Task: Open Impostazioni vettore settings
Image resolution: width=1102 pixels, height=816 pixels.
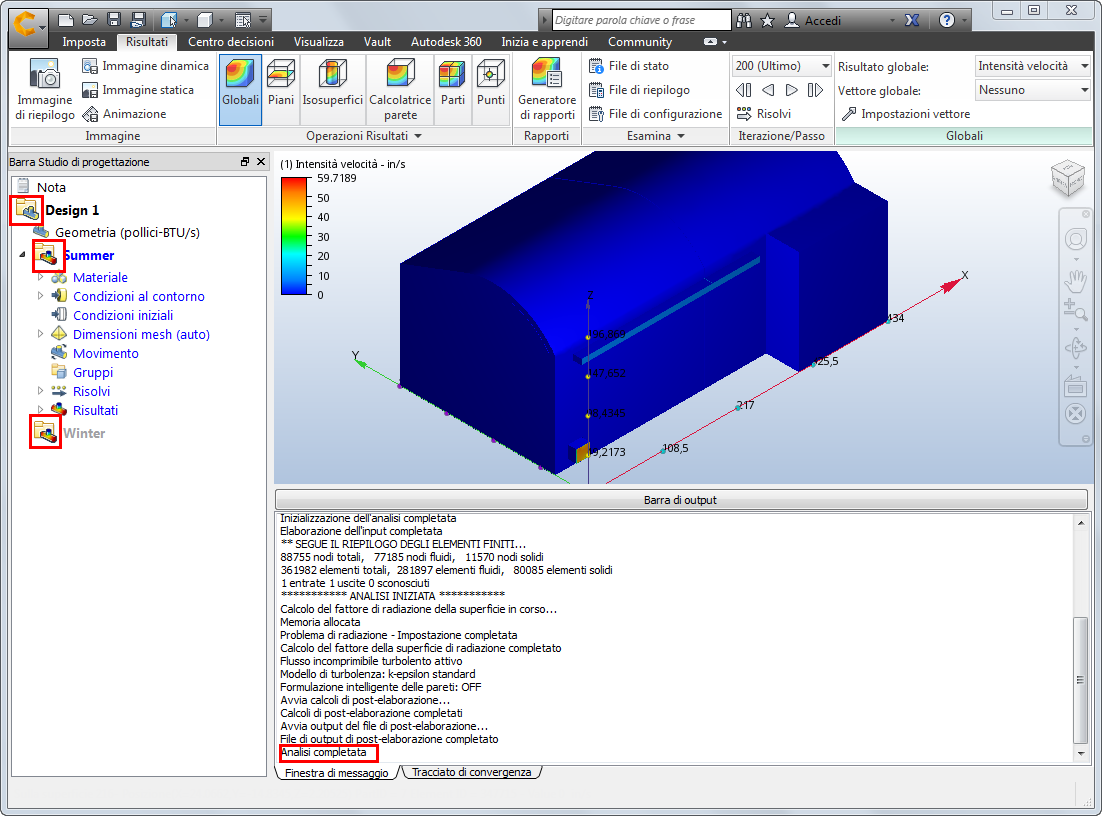Action: pos(906,114)
